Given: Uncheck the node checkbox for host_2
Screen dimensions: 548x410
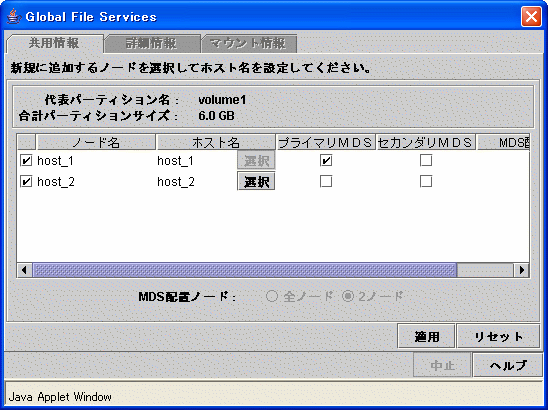Looking at the screenshot, I should click(x=26, y=181).
